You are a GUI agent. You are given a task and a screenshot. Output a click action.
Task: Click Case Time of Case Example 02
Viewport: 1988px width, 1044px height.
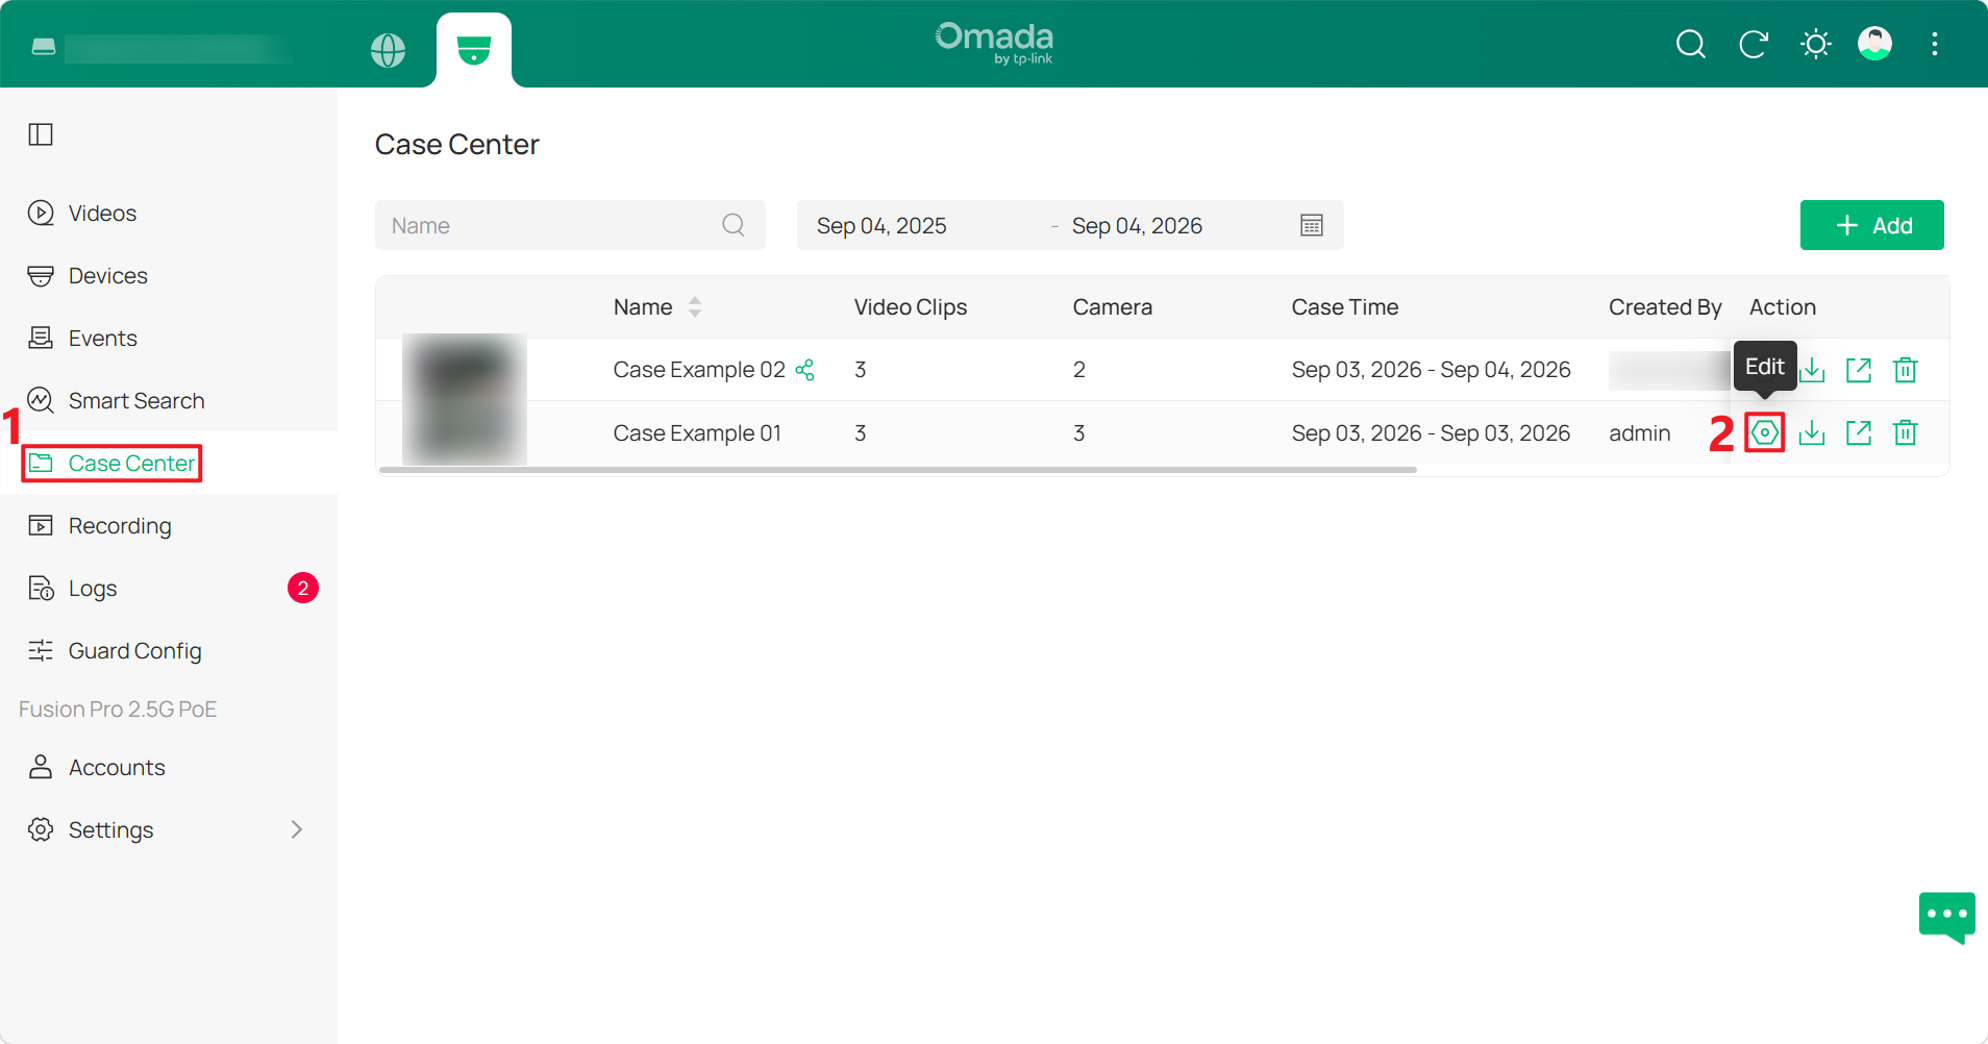click(1430, 370)
